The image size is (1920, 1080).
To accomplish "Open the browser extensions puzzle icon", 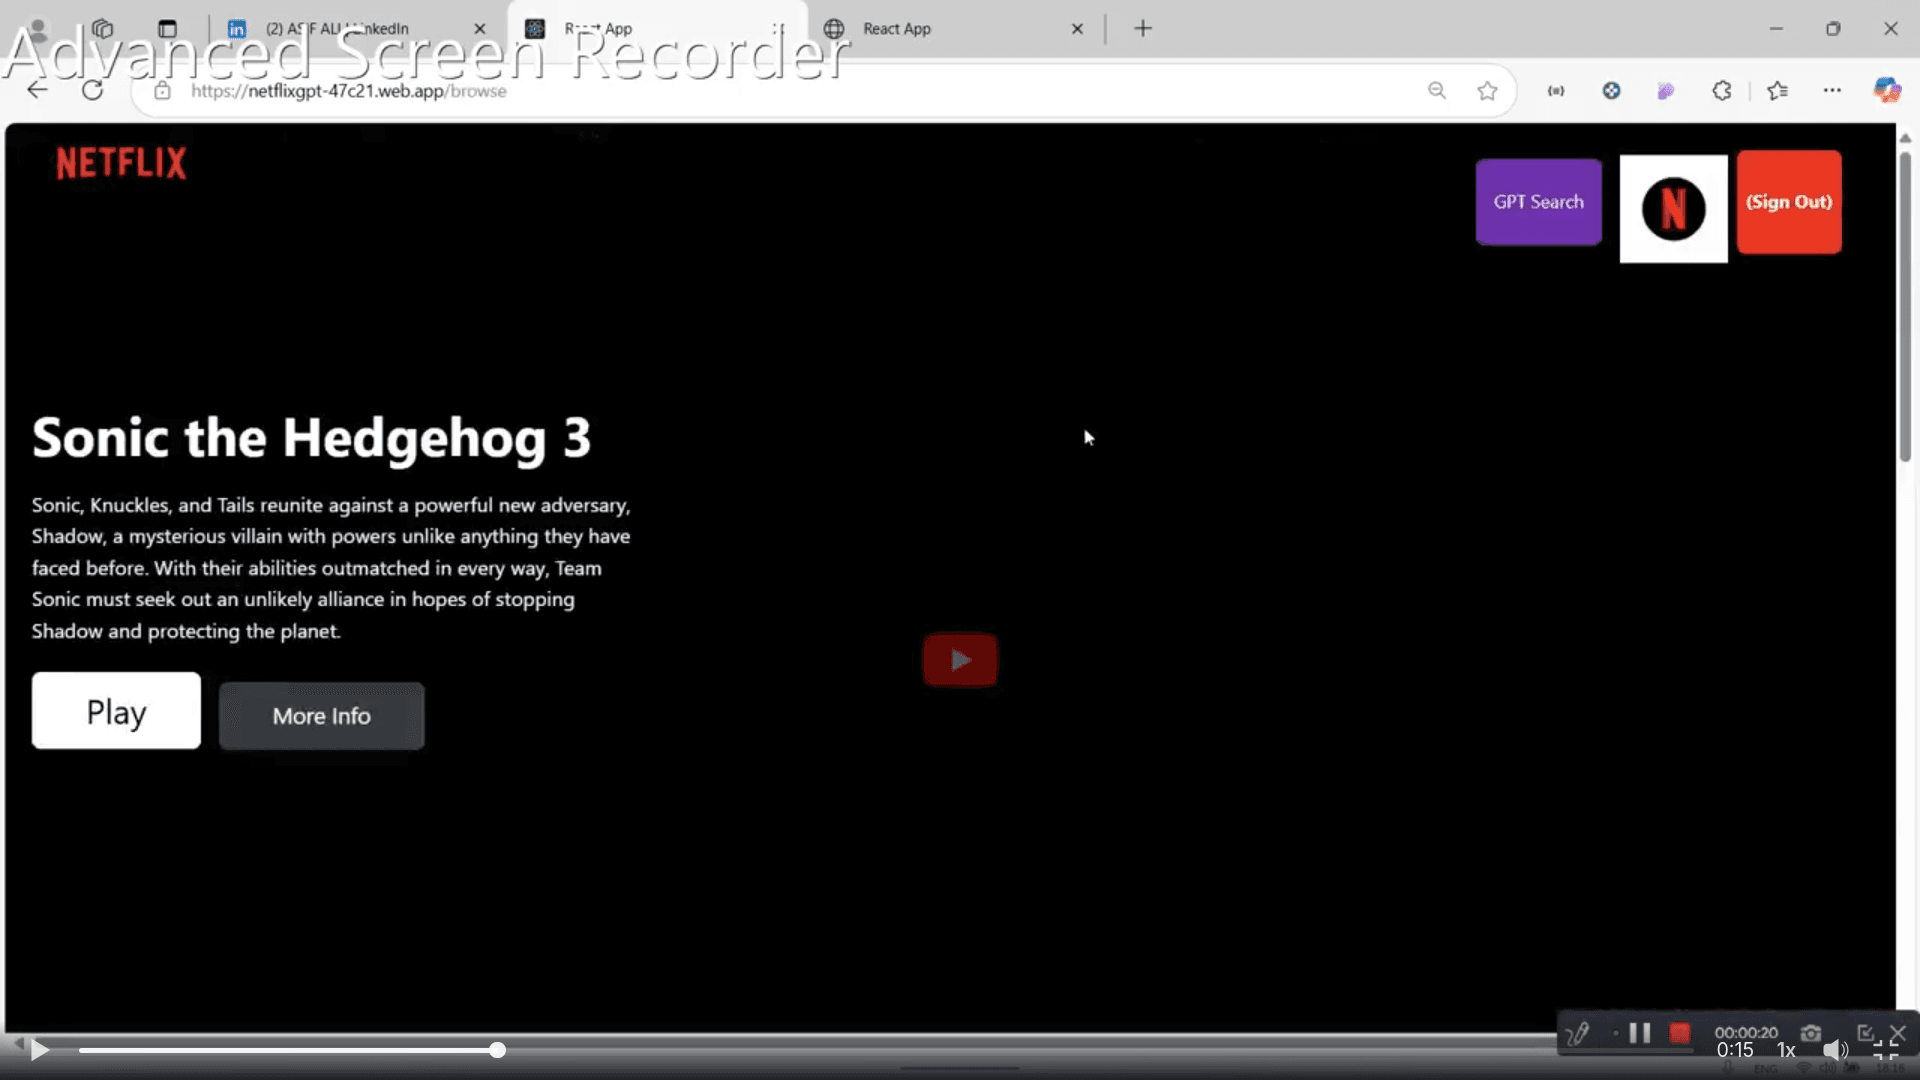I will click(1722, 91).
